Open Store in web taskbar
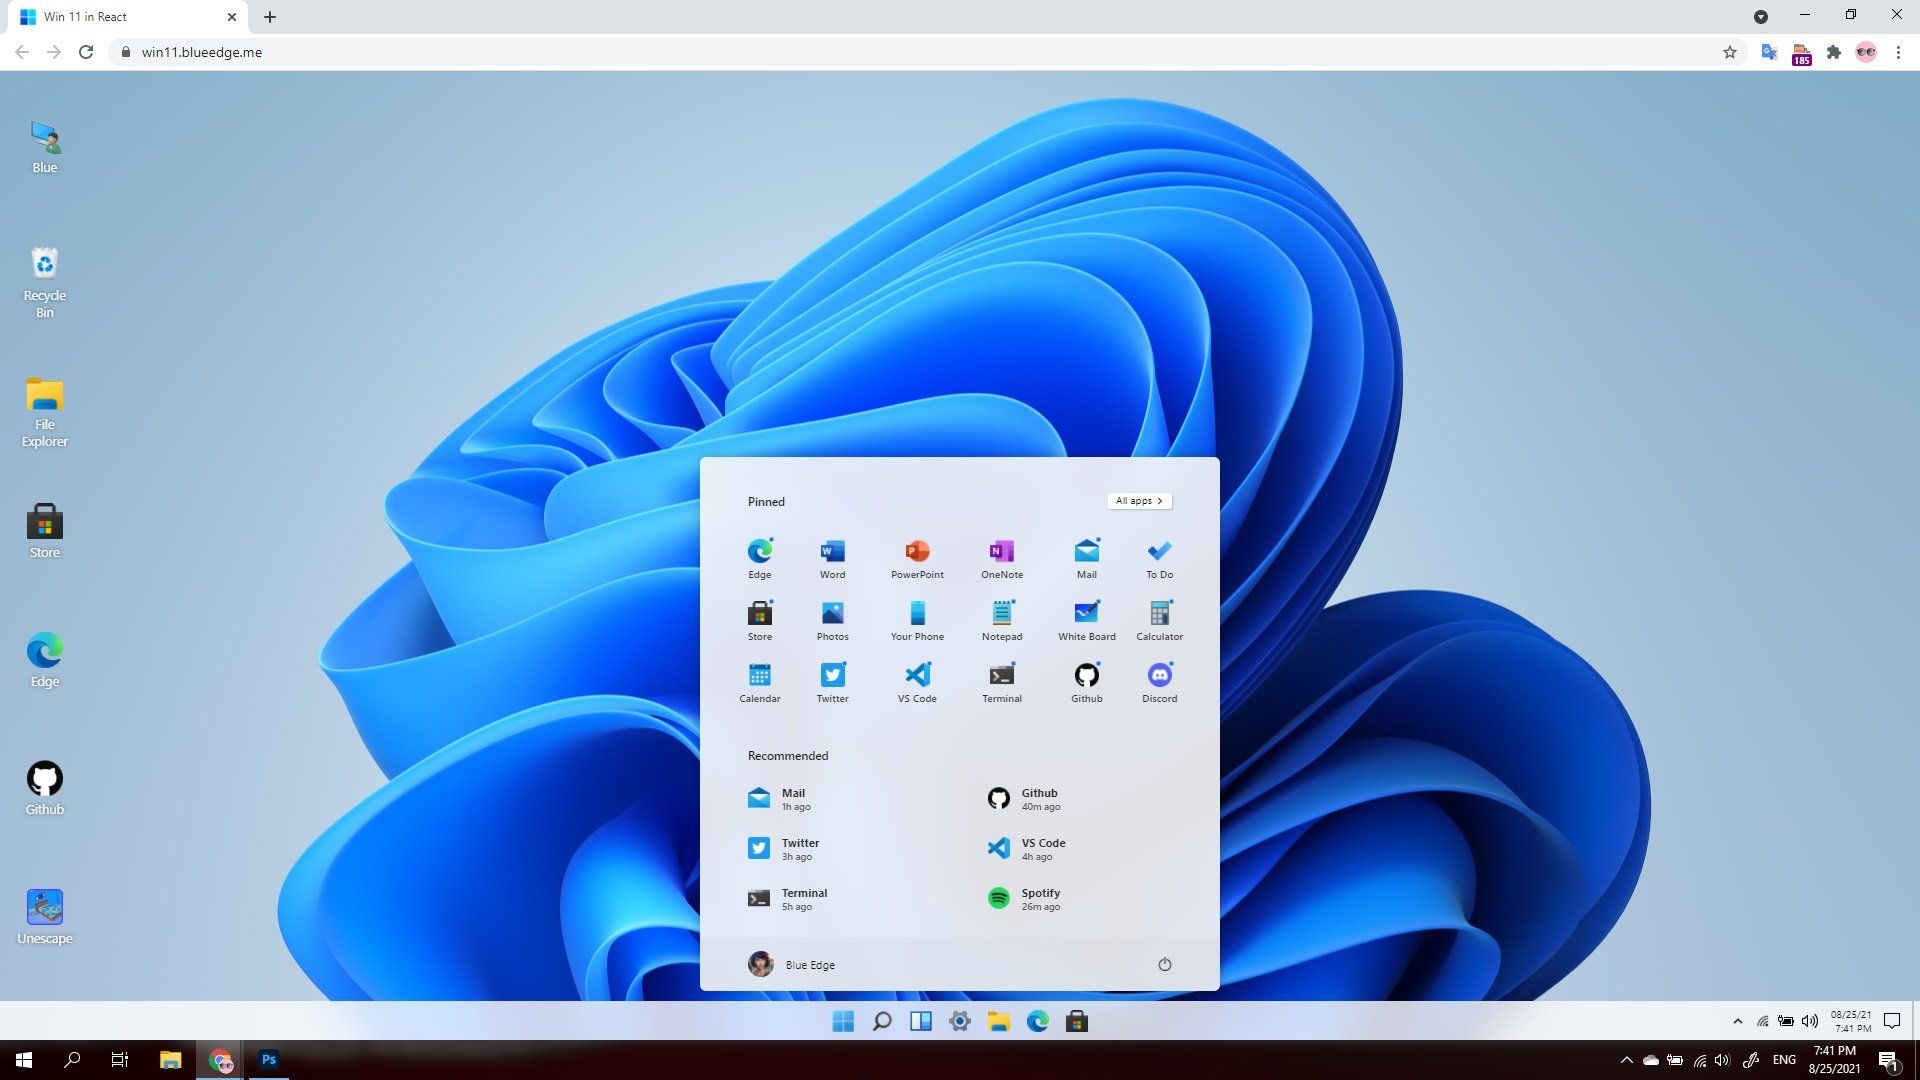The width and height of the screenshot is (1920, 1080). pos(1077,1021)
